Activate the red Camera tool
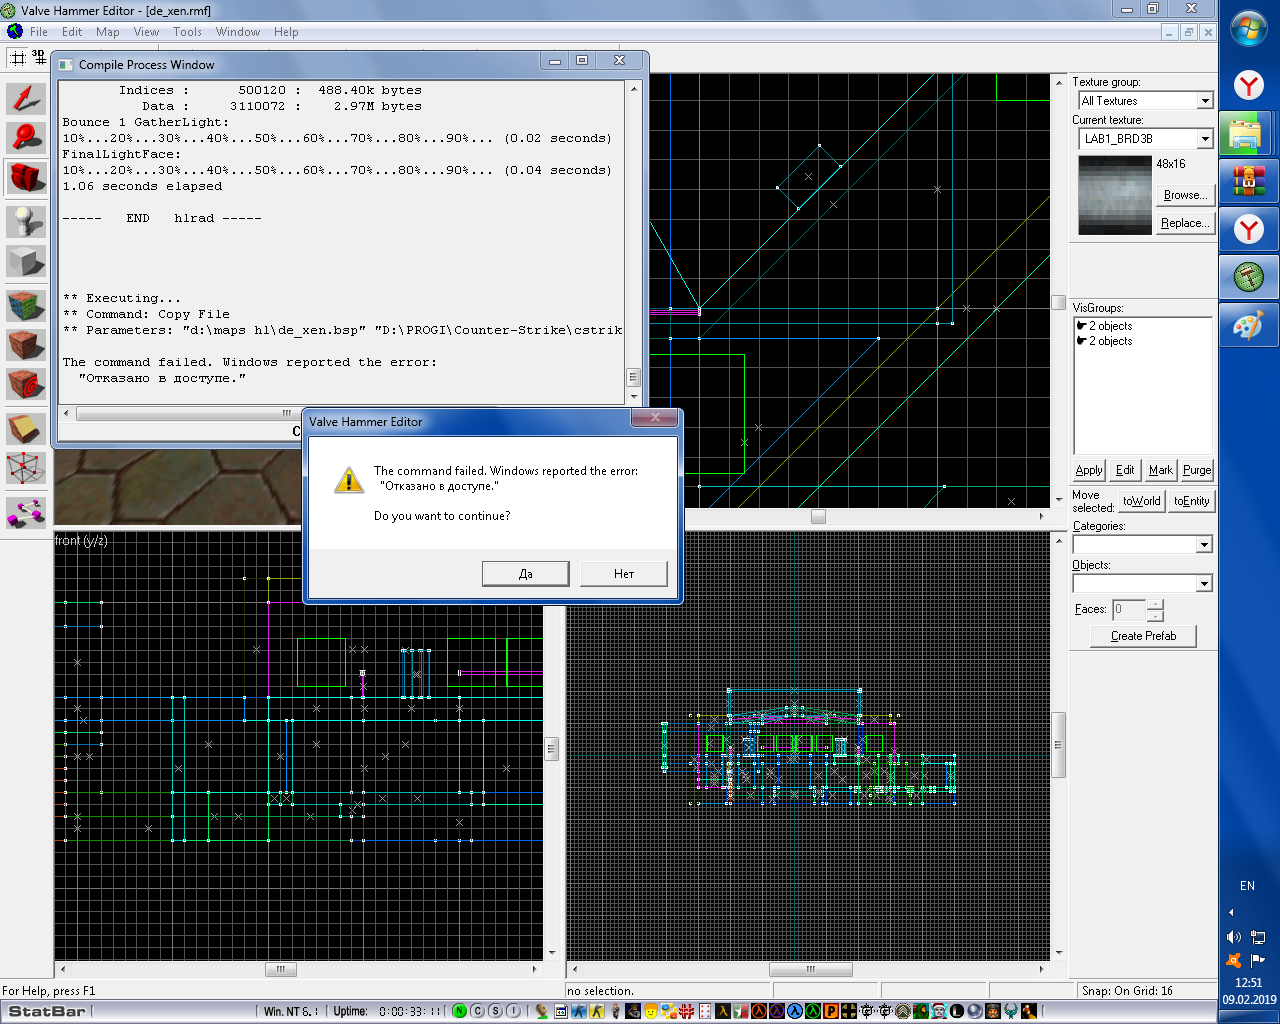 (x=27, y=178)
